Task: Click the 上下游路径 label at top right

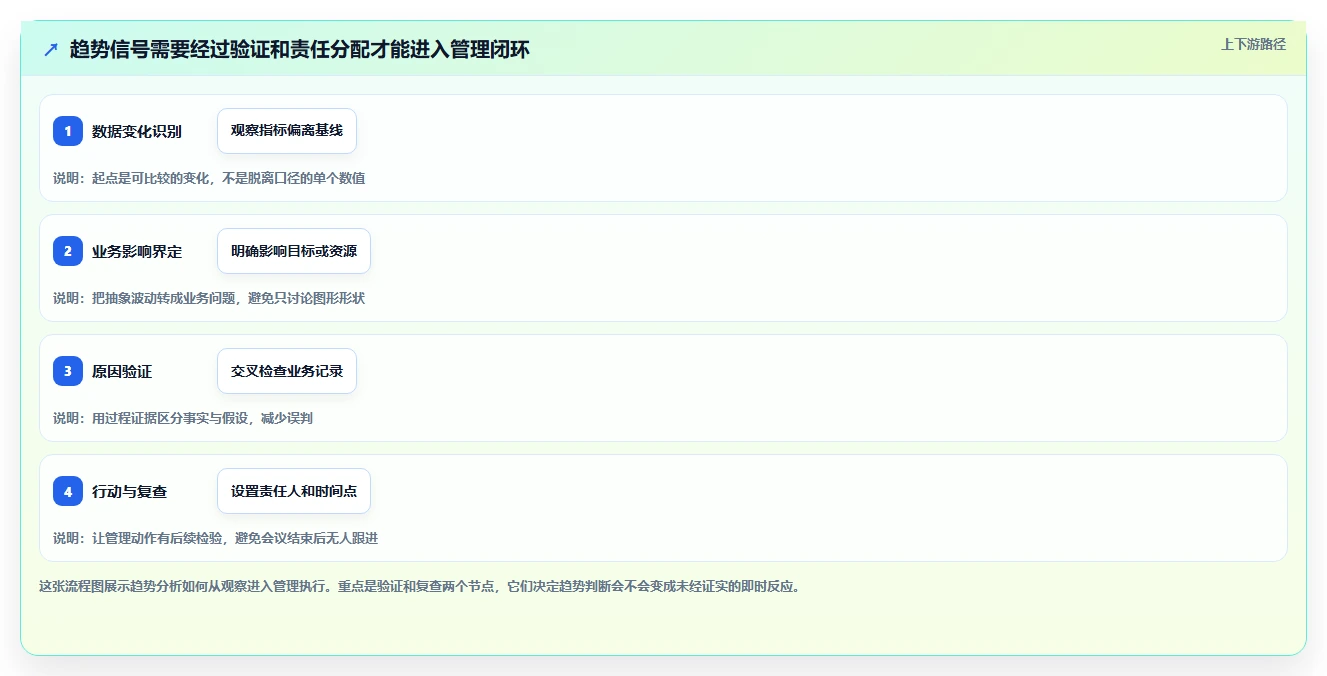Action: [1253, 44]
